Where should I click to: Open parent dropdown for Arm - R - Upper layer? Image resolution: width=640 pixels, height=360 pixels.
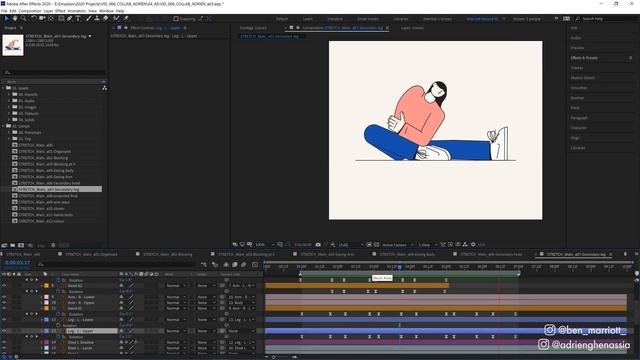coord(241,303)
